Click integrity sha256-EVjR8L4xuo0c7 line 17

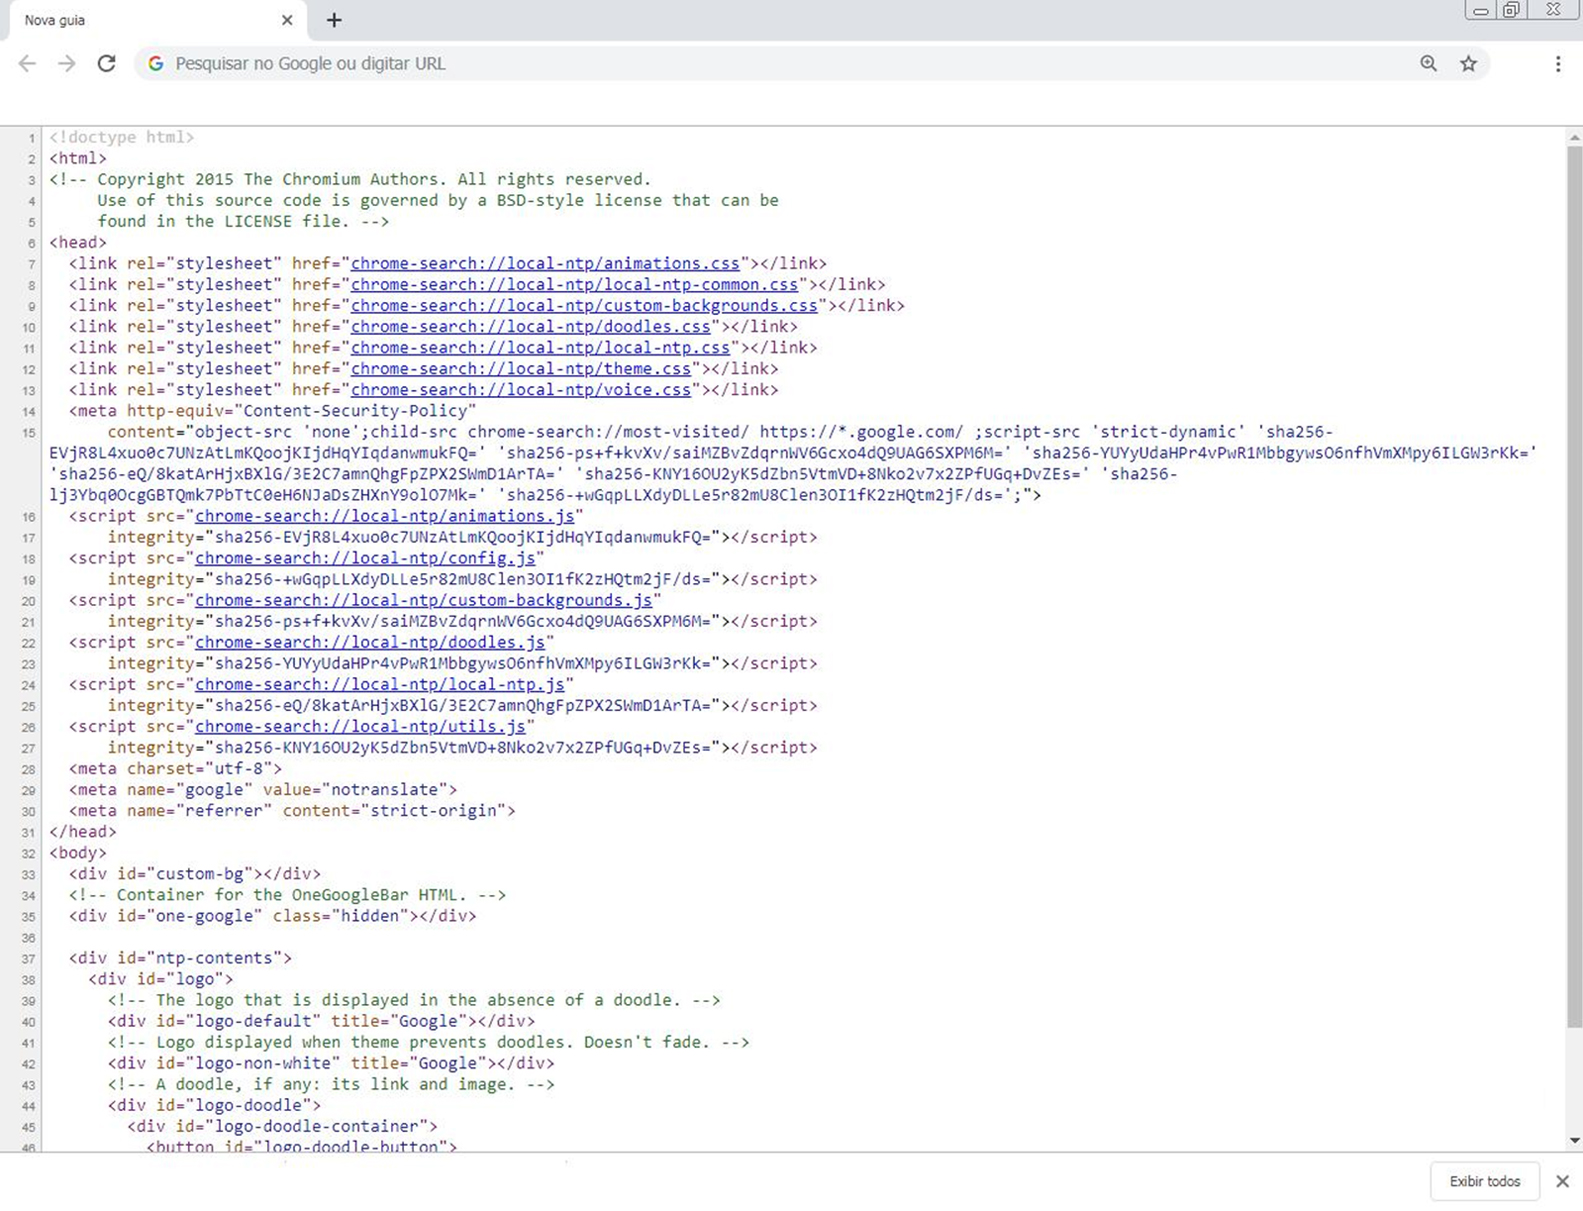click(x=462, y=537)
